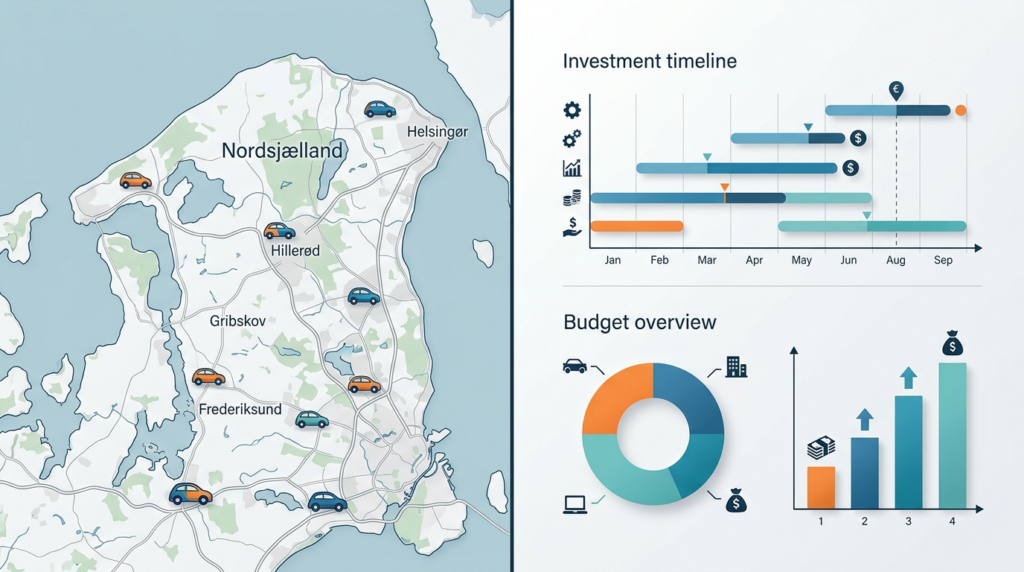1024x572 pixels.
Task: Click the hand holding dollar icon
Action: 572,227
